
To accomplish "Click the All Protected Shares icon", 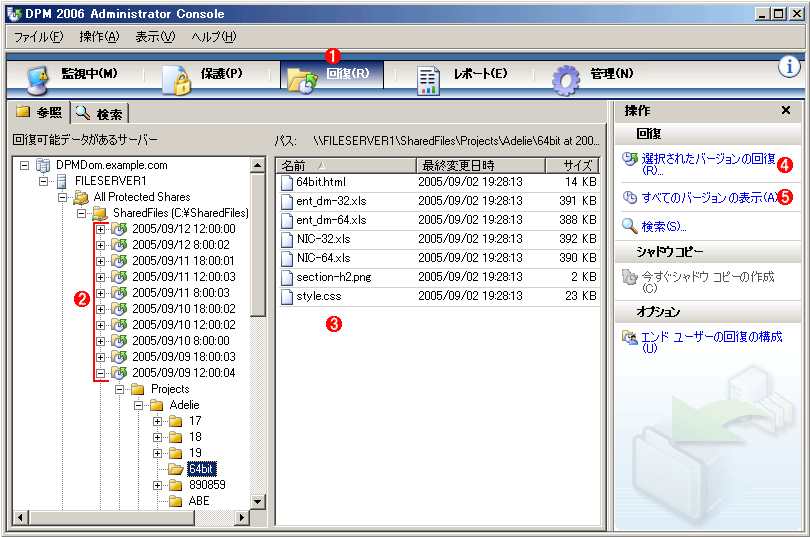I will pyautogui.click(x=81, y=197).
